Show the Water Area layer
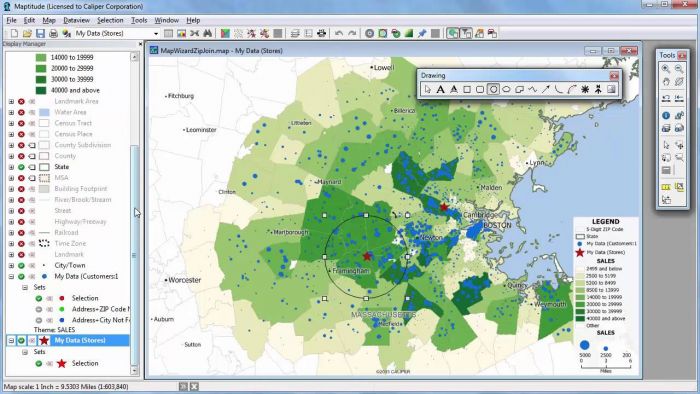 21,112
